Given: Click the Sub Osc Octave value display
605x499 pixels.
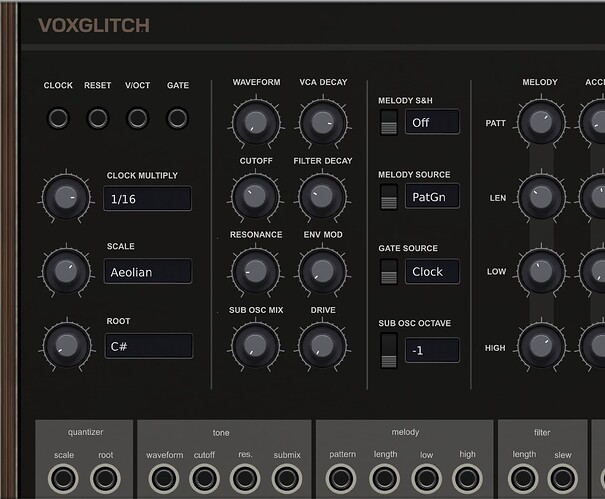Looking at the screenshot, I should 432,350.
